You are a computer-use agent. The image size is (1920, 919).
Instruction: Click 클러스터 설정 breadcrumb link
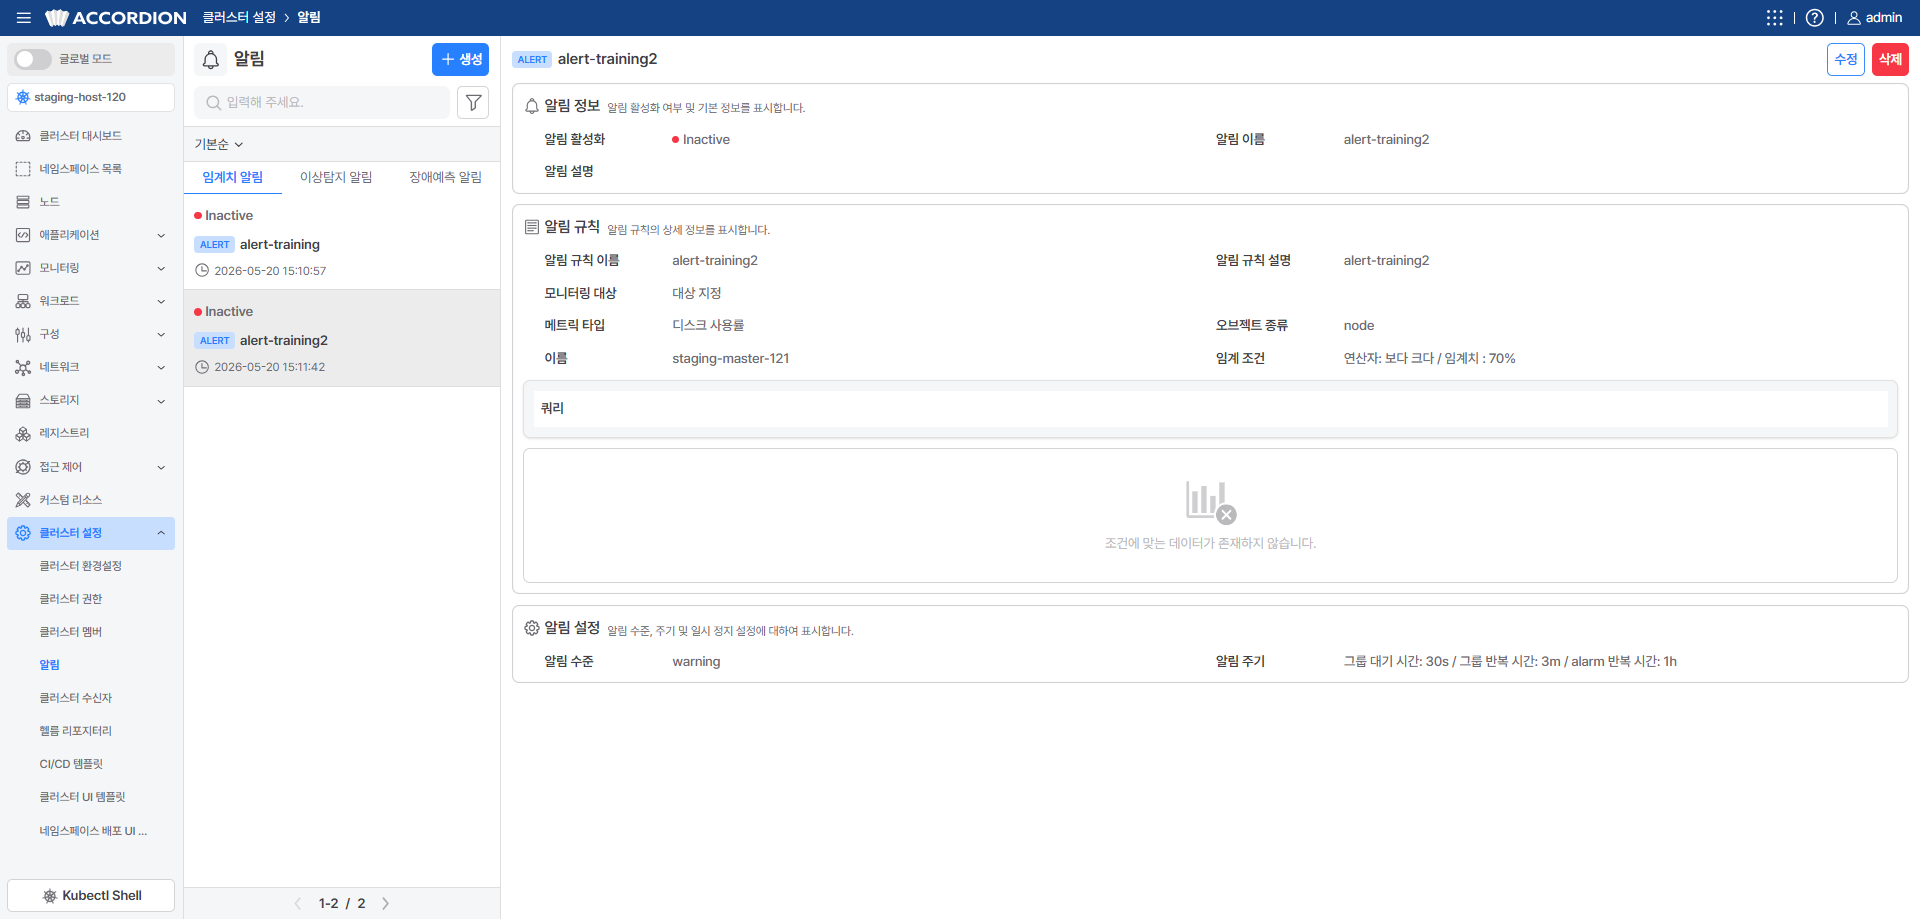click(239, 18)
